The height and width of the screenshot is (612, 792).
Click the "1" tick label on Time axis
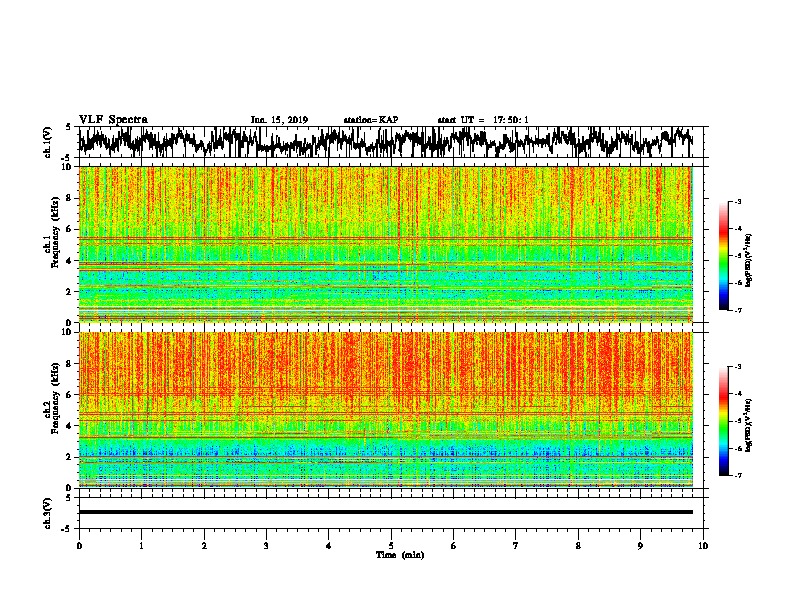141,546
